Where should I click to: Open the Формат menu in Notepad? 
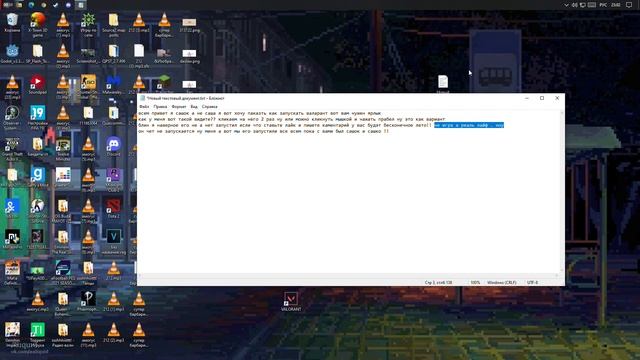pyautogui.click(x=179, y=107)
